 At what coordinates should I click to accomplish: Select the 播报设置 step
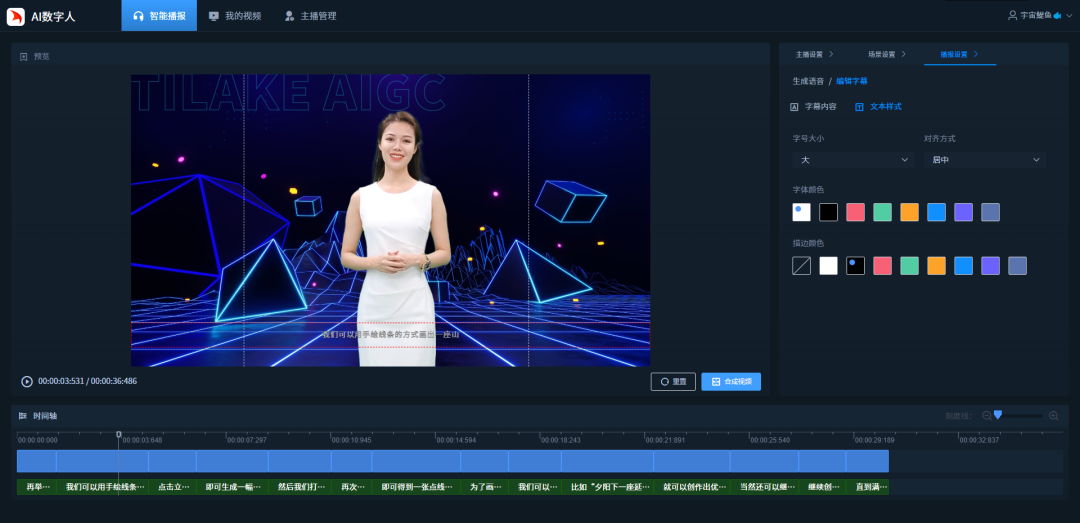[959, 54]
